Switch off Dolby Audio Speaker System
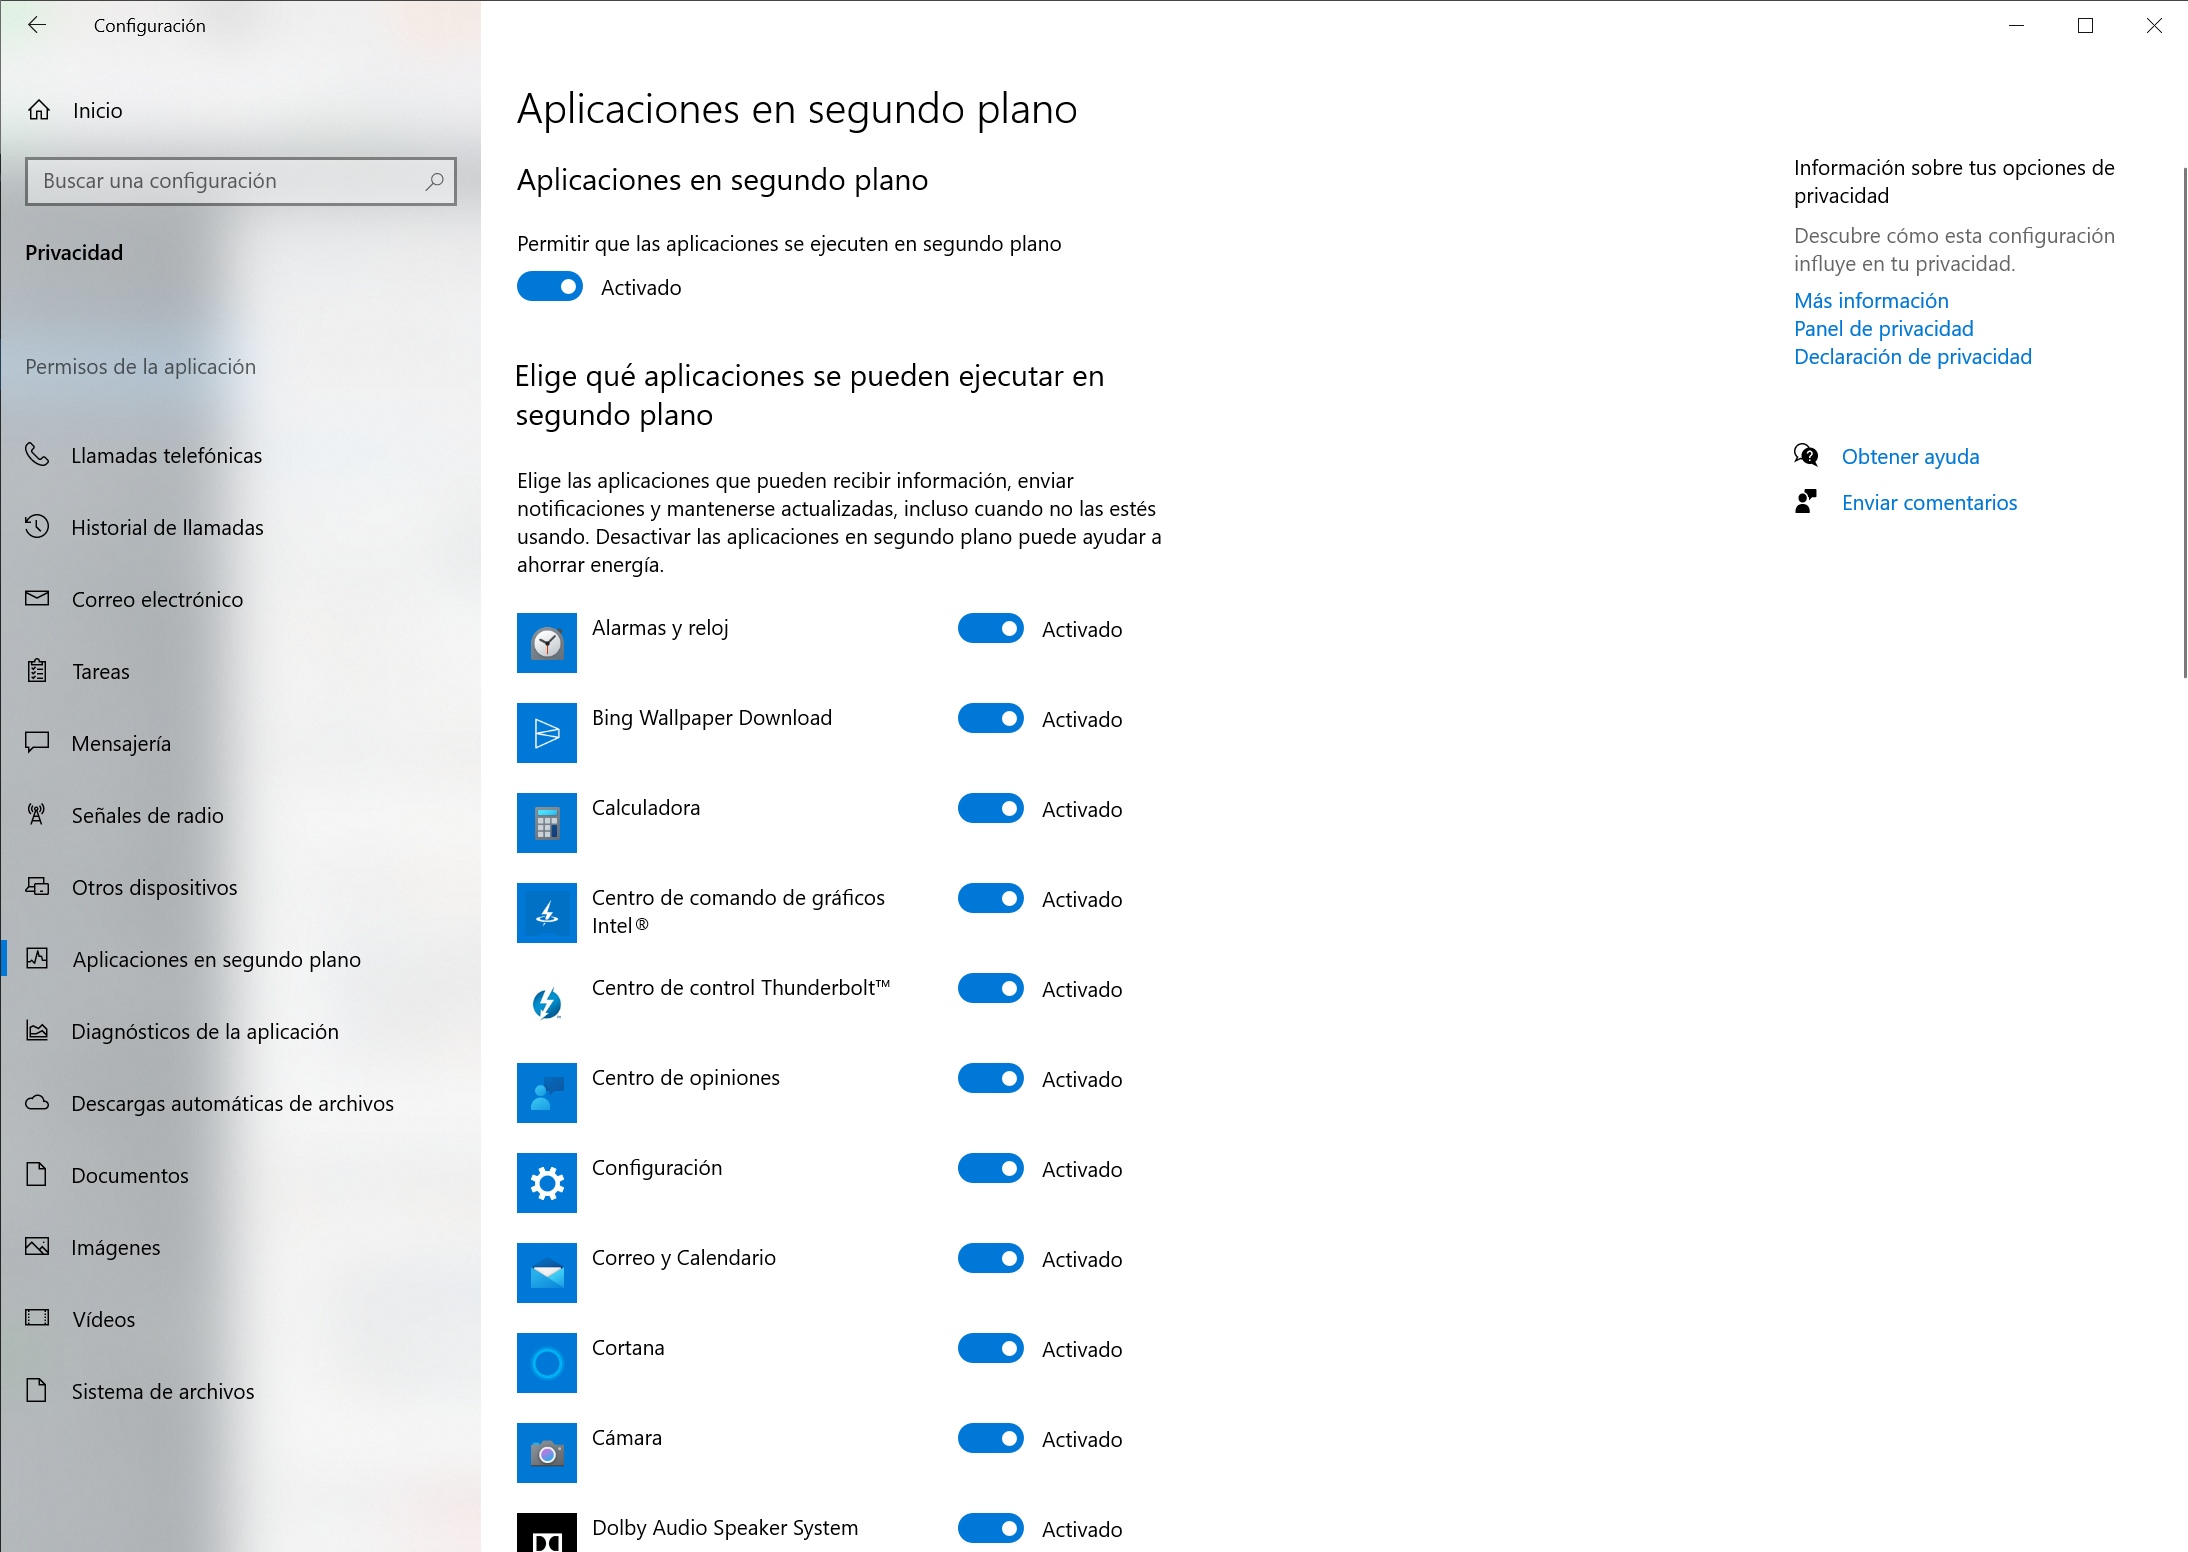Image resolution: width=2188 pixels, height=1552 pixels. (991, 1528)
